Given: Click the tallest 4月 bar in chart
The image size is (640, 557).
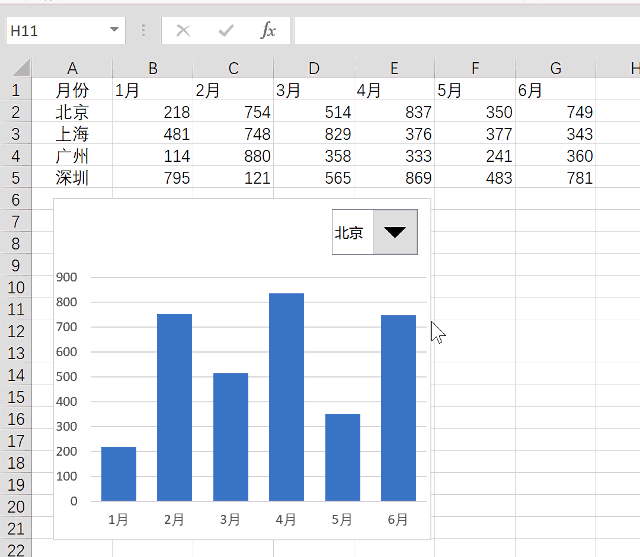Looking at the screenshot, I should point(286,397).
